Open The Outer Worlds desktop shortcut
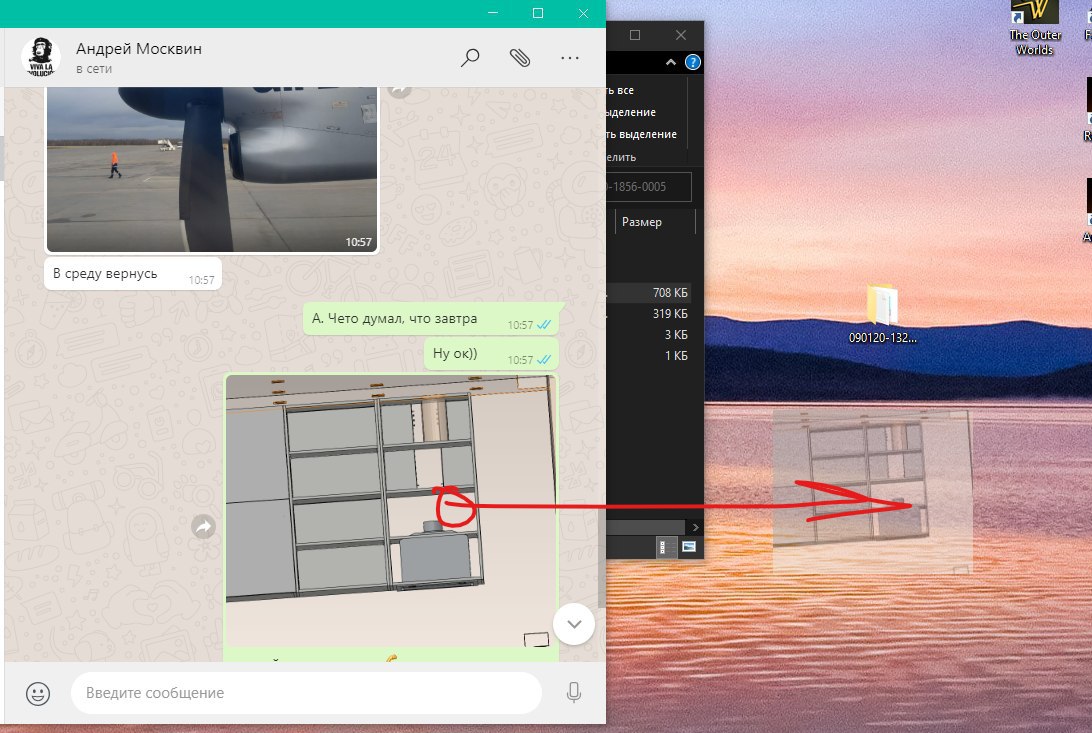The width and height of the screenshot is (1092, 733). [1035, 29]
